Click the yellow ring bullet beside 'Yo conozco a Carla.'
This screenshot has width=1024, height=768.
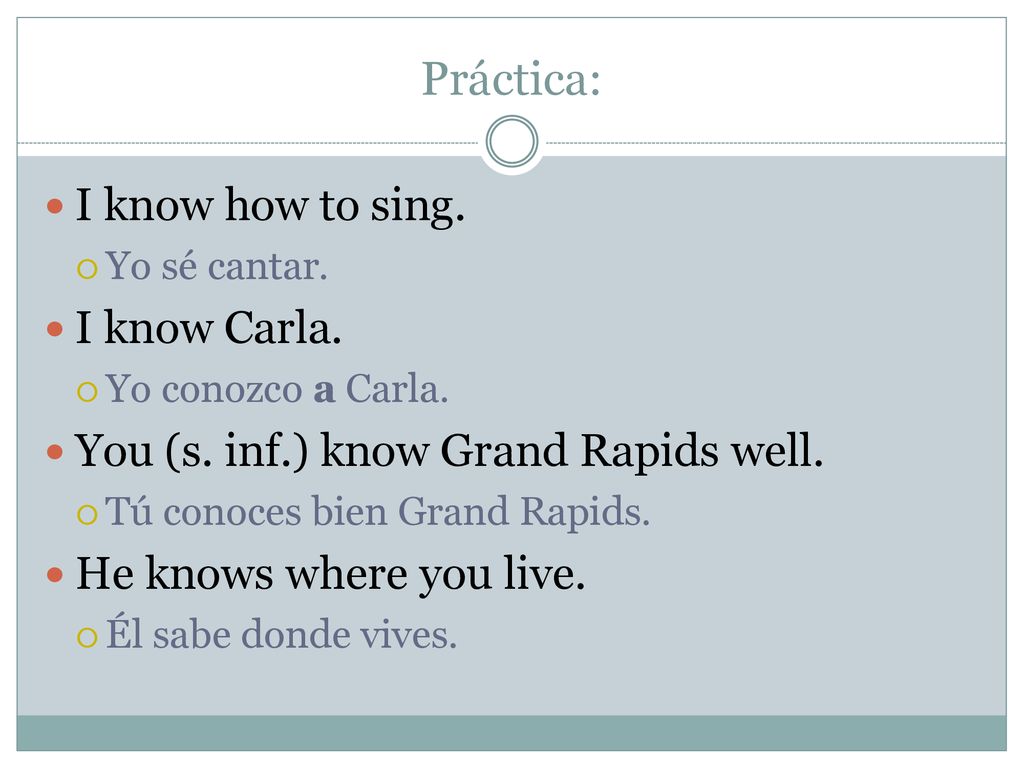click(x=87, y=391)
